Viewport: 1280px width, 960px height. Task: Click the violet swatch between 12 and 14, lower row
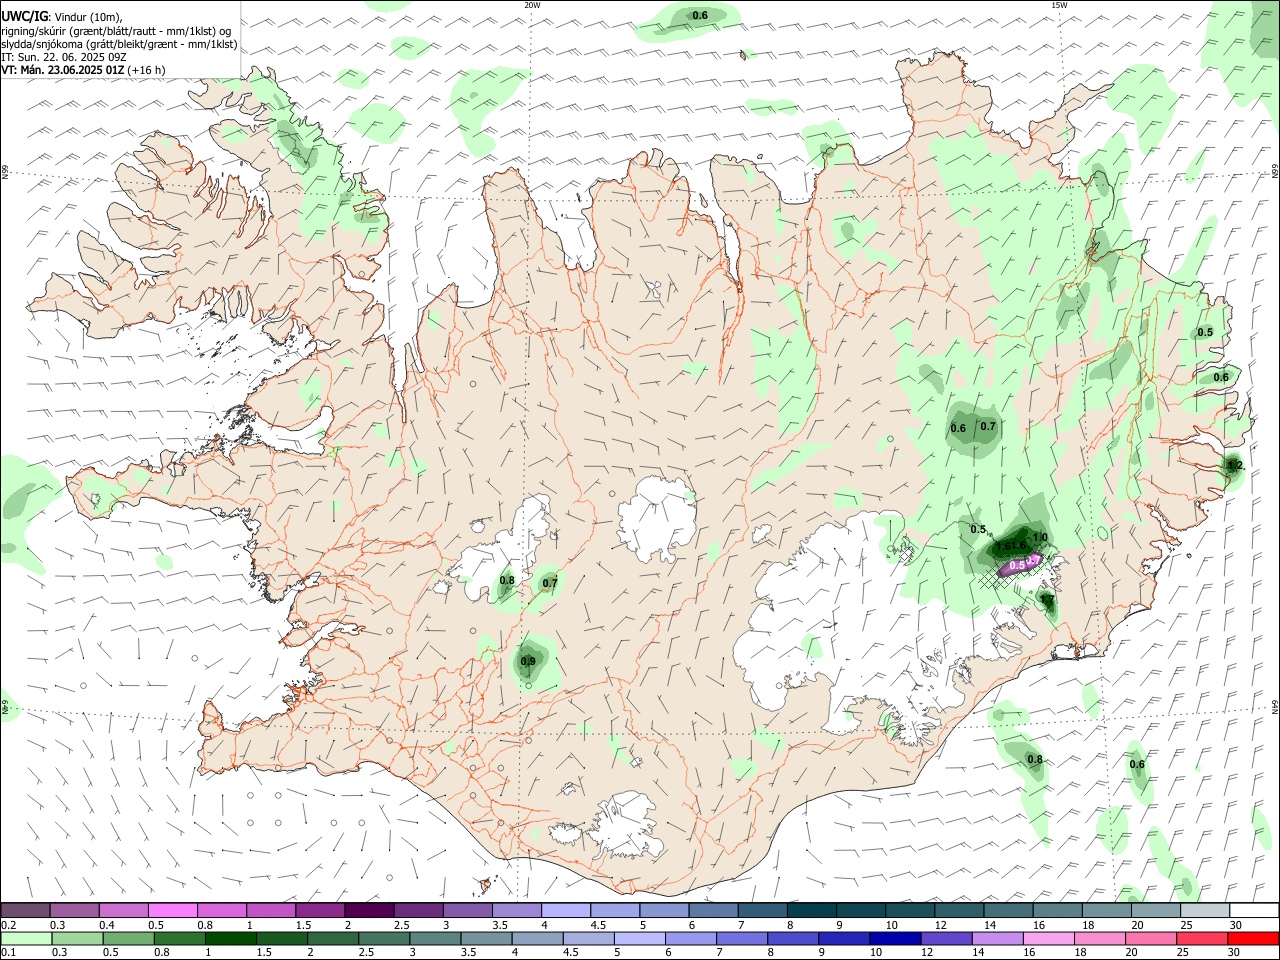pos(946,939)
